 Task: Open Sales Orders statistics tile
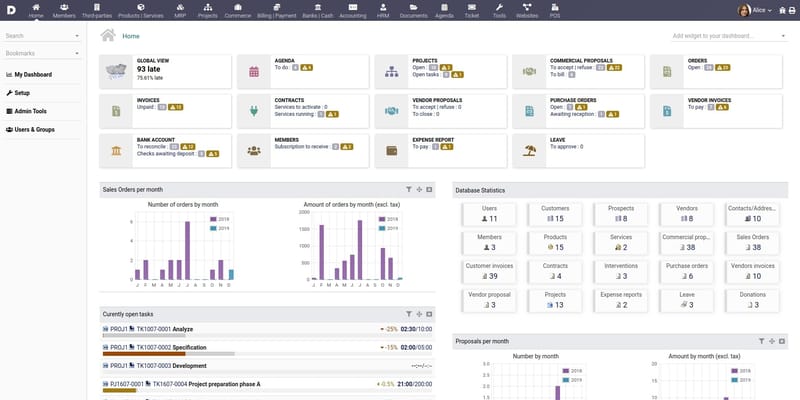pyautogui.click(x=753, y=243)
